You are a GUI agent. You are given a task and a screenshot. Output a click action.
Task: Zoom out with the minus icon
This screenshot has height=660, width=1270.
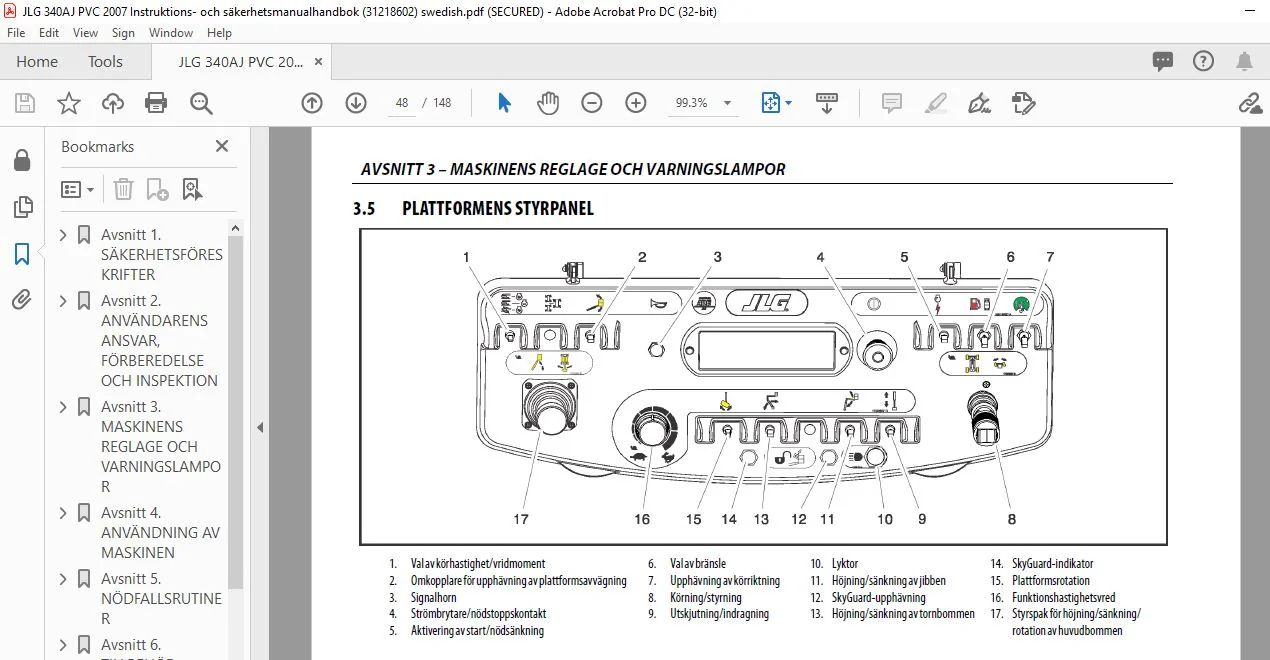point(592,103)
